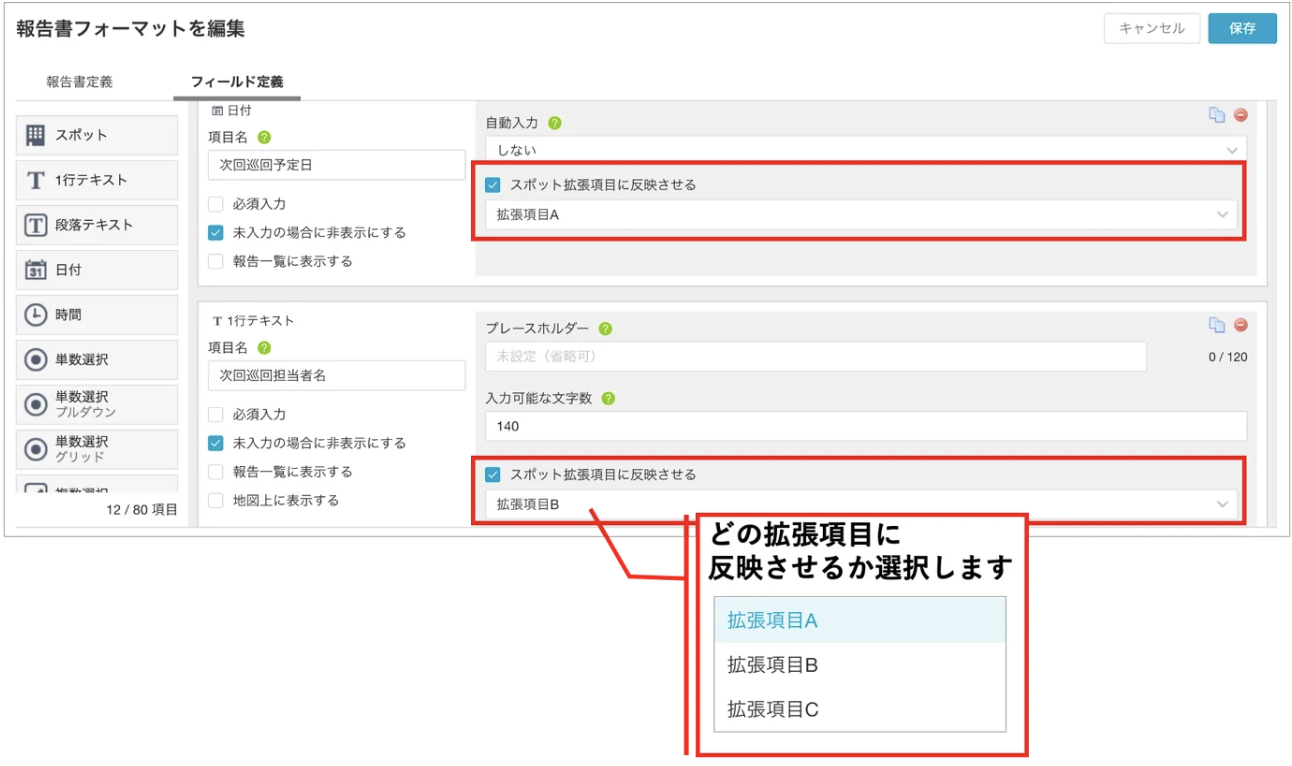Enable 報告一覧に表示する for 次回巡回担当者名
Image resolution: width=1292 pixels, height=766 pixels.
[216, 471]
